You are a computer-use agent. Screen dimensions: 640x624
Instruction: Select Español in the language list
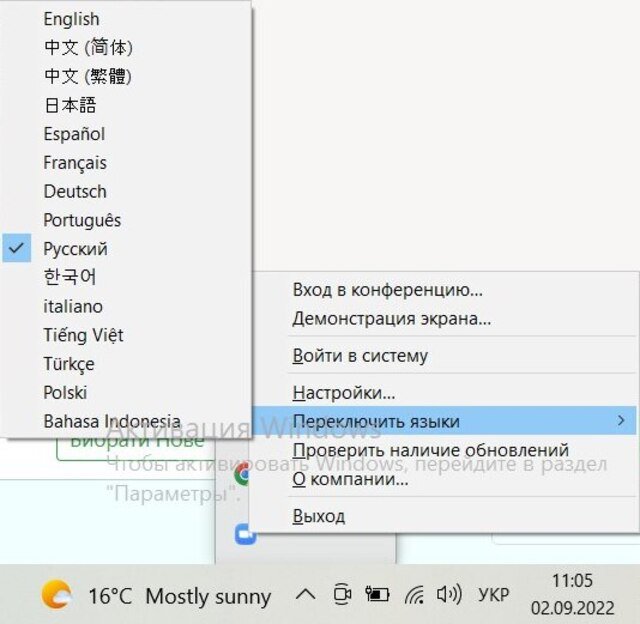click(x=74, y=134)
